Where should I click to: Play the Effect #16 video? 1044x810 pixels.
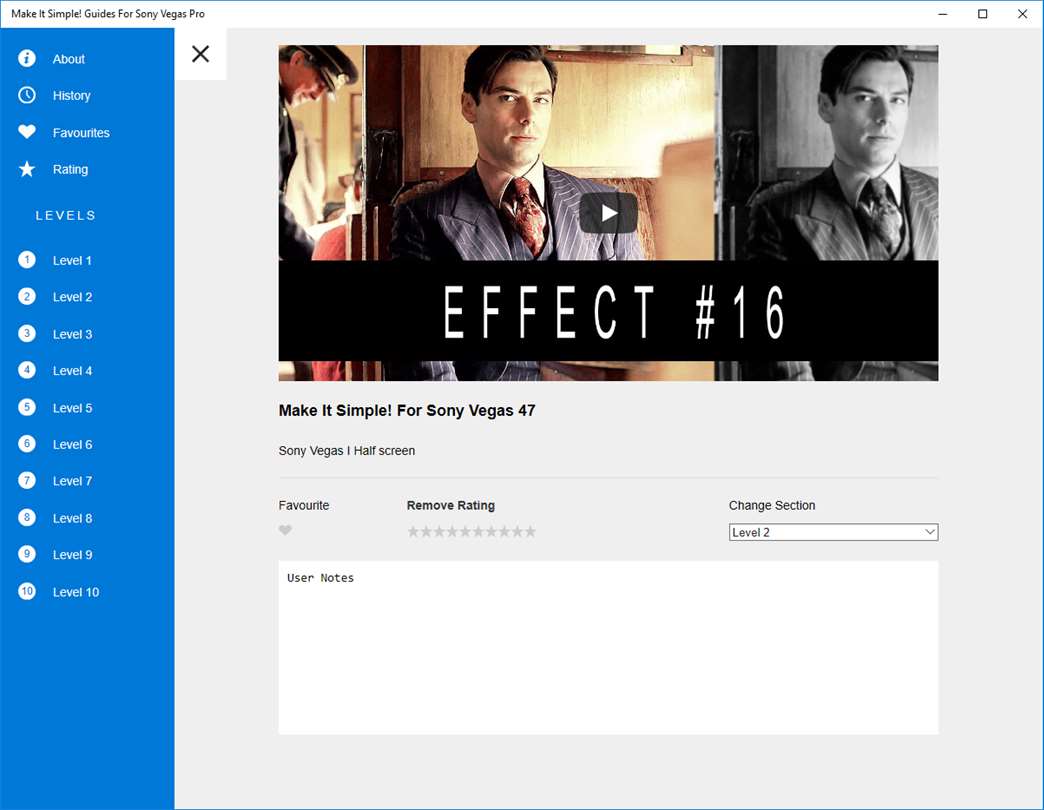click(x=608, y=213)
